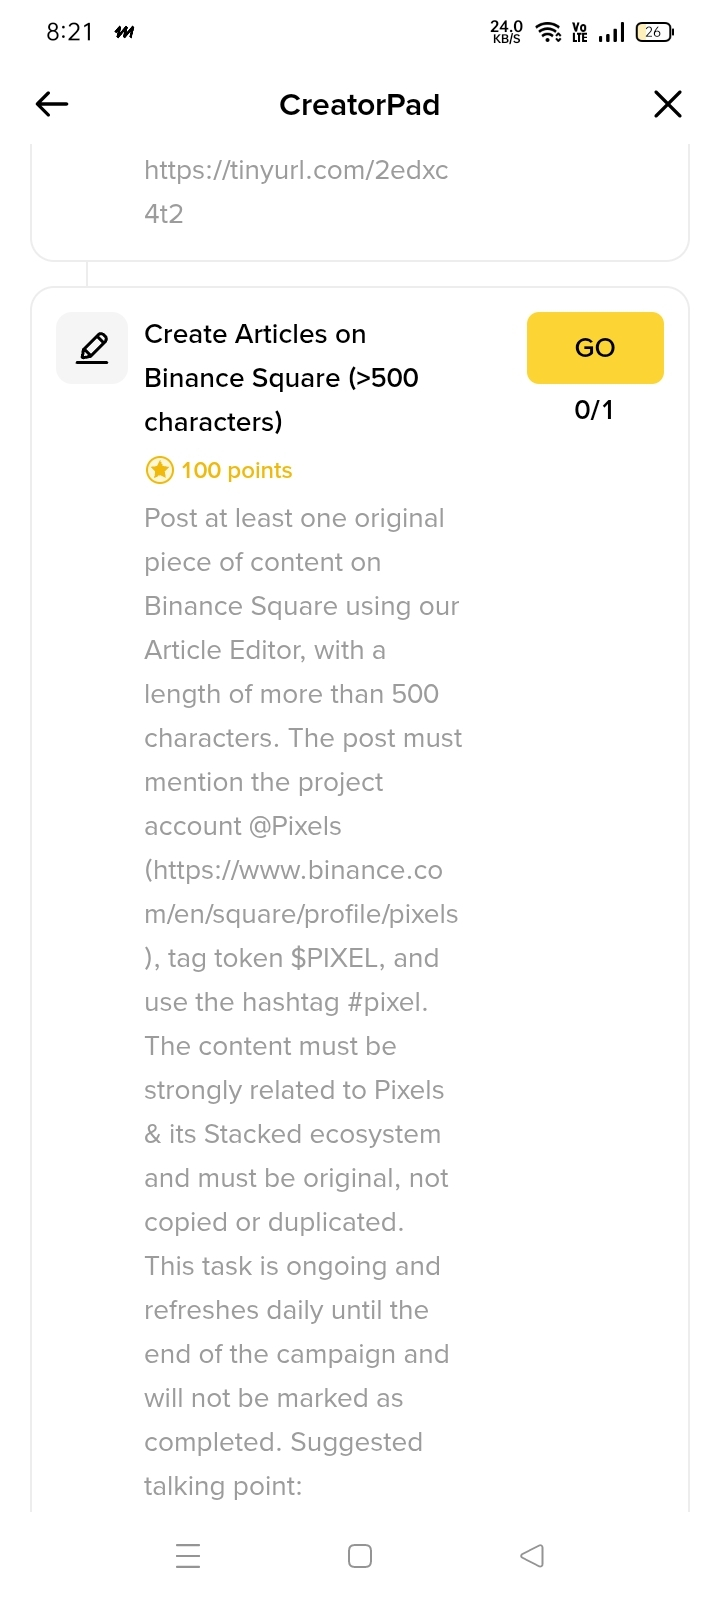Tap the Wi-Fi status icon
Screen dimensions: 720x1600
tap(548, 32)
